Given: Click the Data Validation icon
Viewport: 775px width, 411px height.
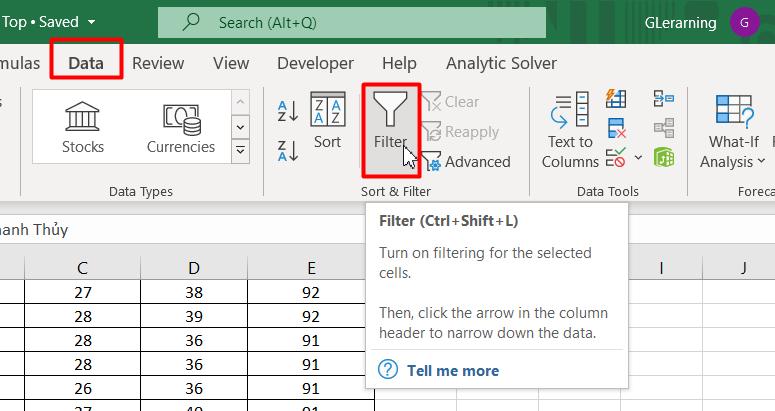Looking at the screenshot, I should point(616,158).
